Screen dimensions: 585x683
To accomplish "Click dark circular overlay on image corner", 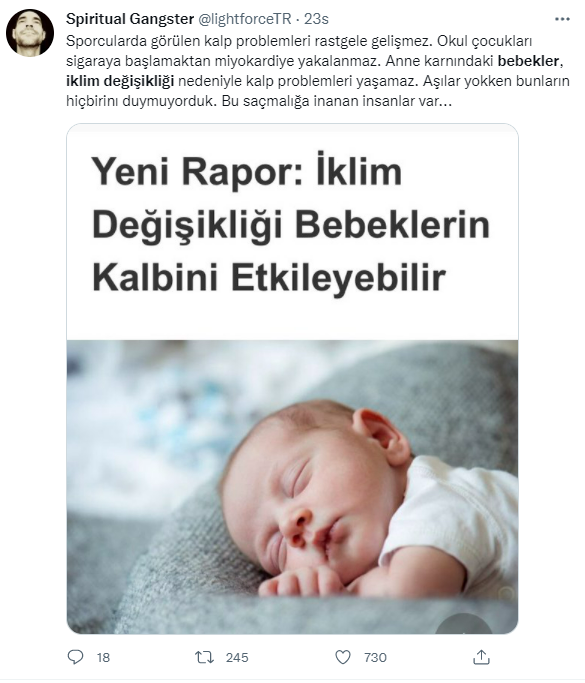I will (464, 624).
